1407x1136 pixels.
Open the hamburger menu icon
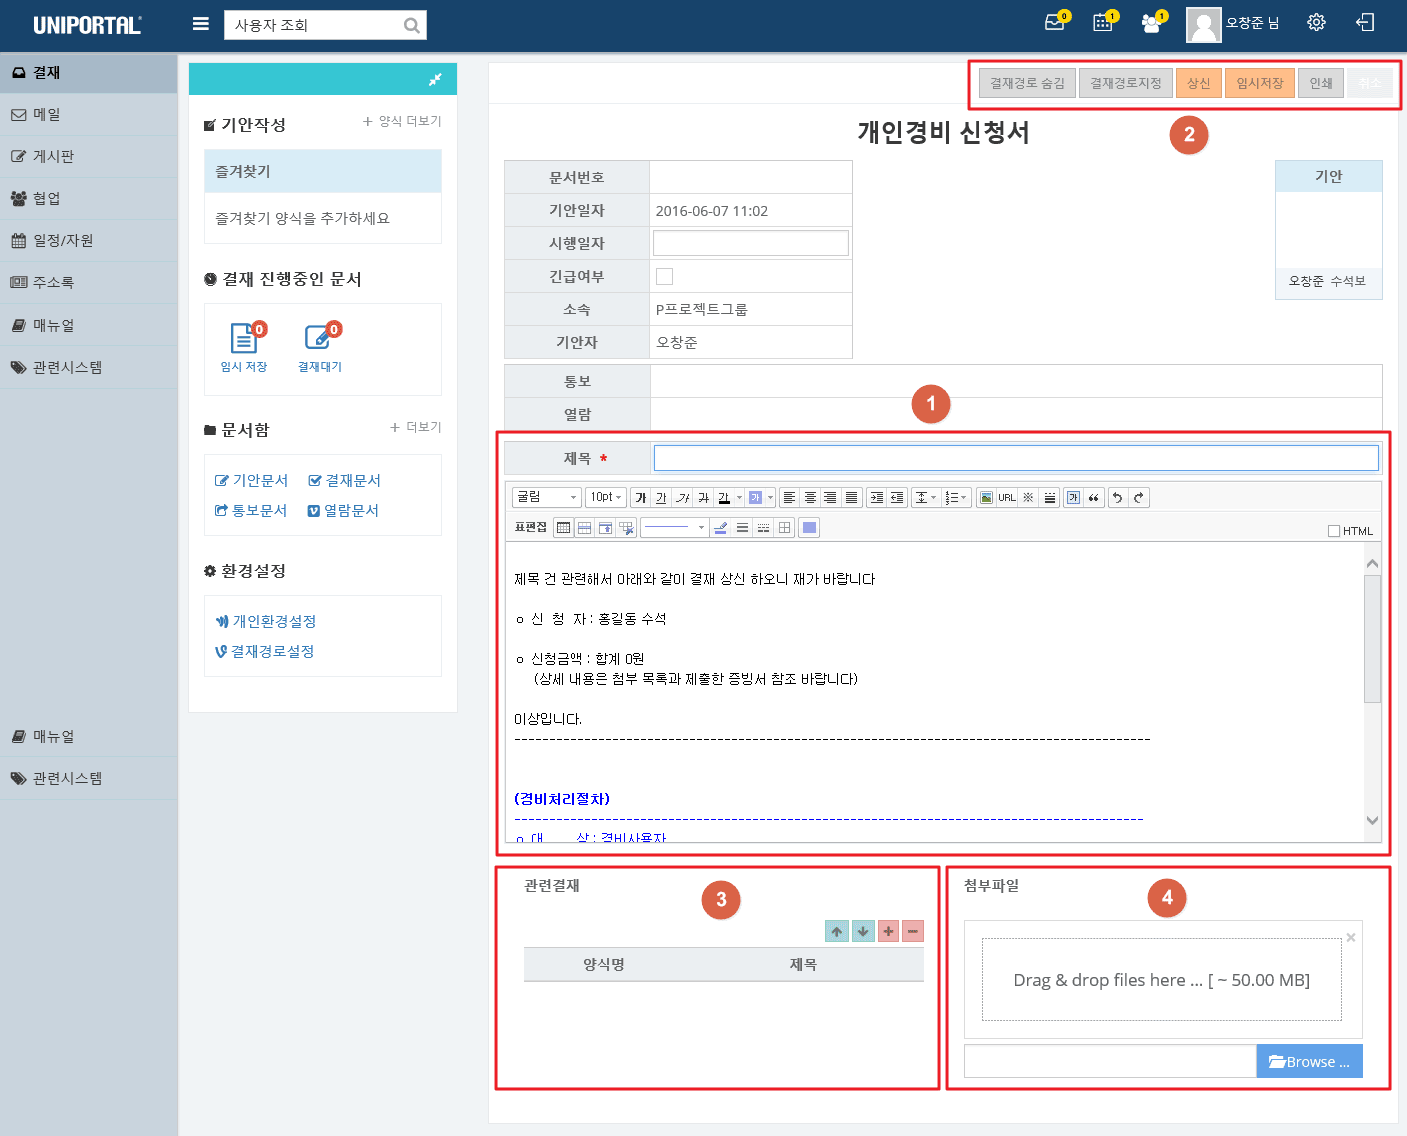[201, 23]
